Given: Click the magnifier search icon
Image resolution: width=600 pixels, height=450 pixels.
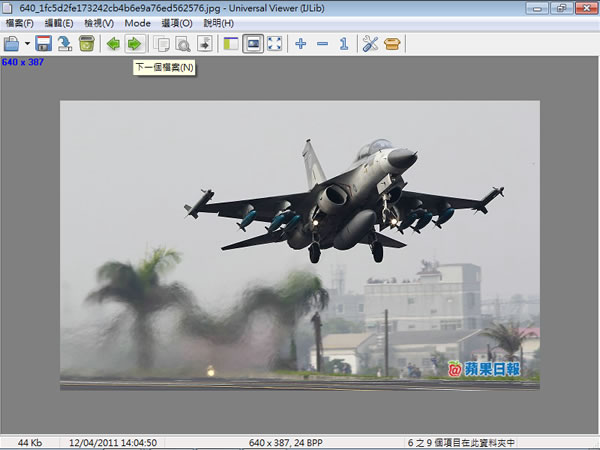Looking at the screenshot, I should click(183, 44).
